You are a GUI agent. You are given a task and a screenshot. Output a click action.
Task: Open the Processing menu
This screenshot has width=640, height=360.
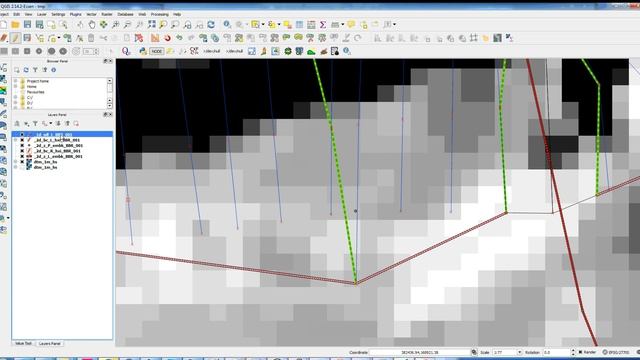coord(160,14)
